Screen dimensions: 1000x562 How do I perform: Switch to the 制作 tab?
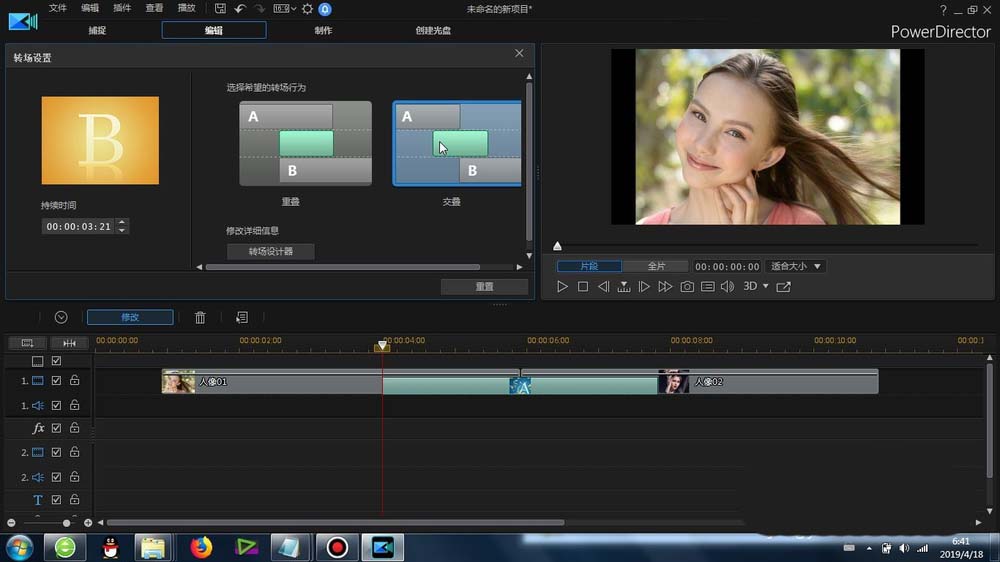323,30
